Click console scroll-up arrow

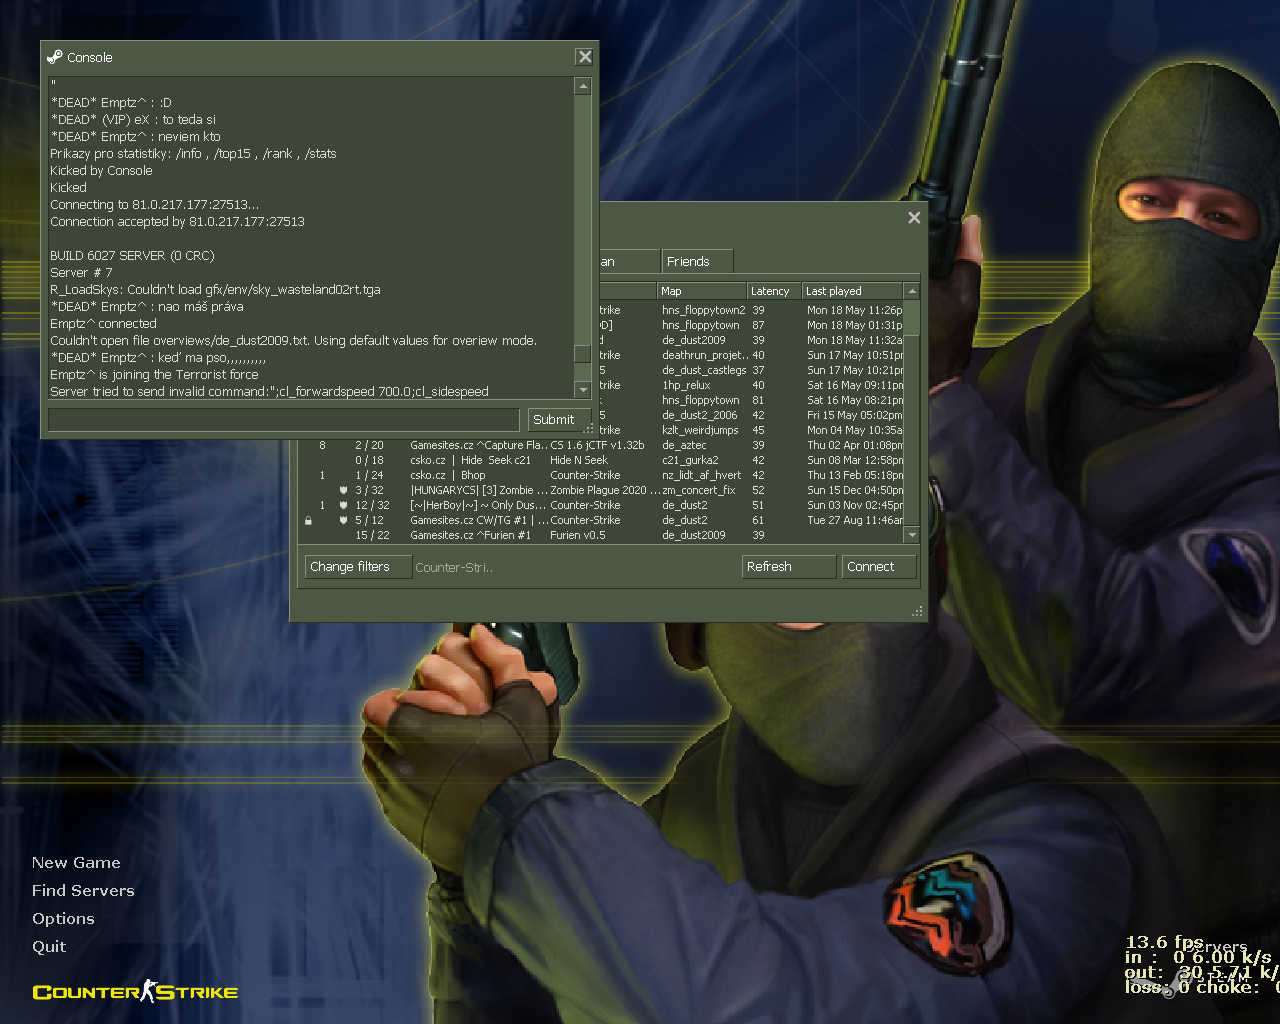tap(583, 87)
